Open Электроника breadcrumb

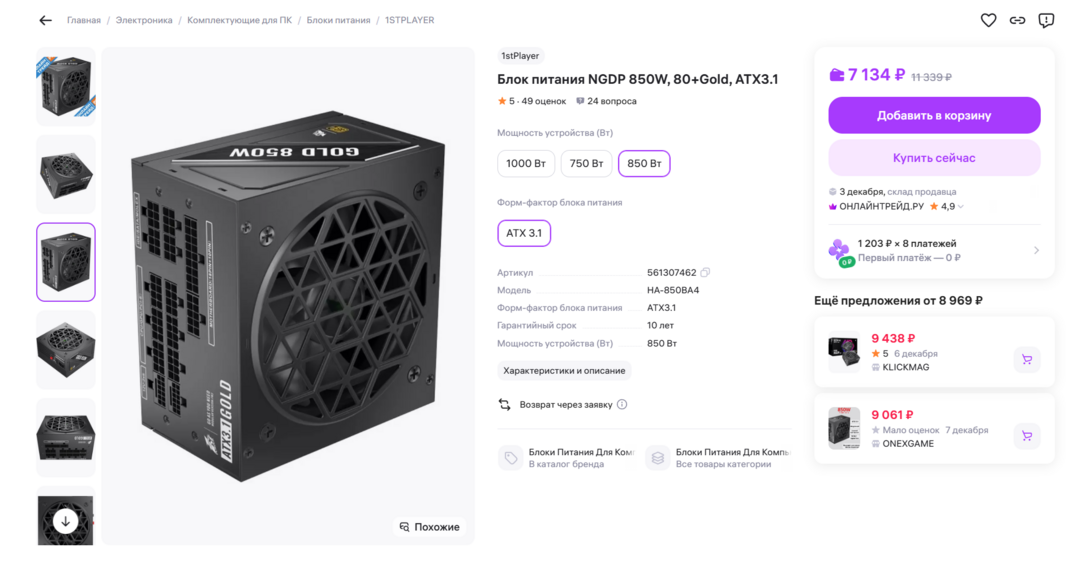point(144,20)
